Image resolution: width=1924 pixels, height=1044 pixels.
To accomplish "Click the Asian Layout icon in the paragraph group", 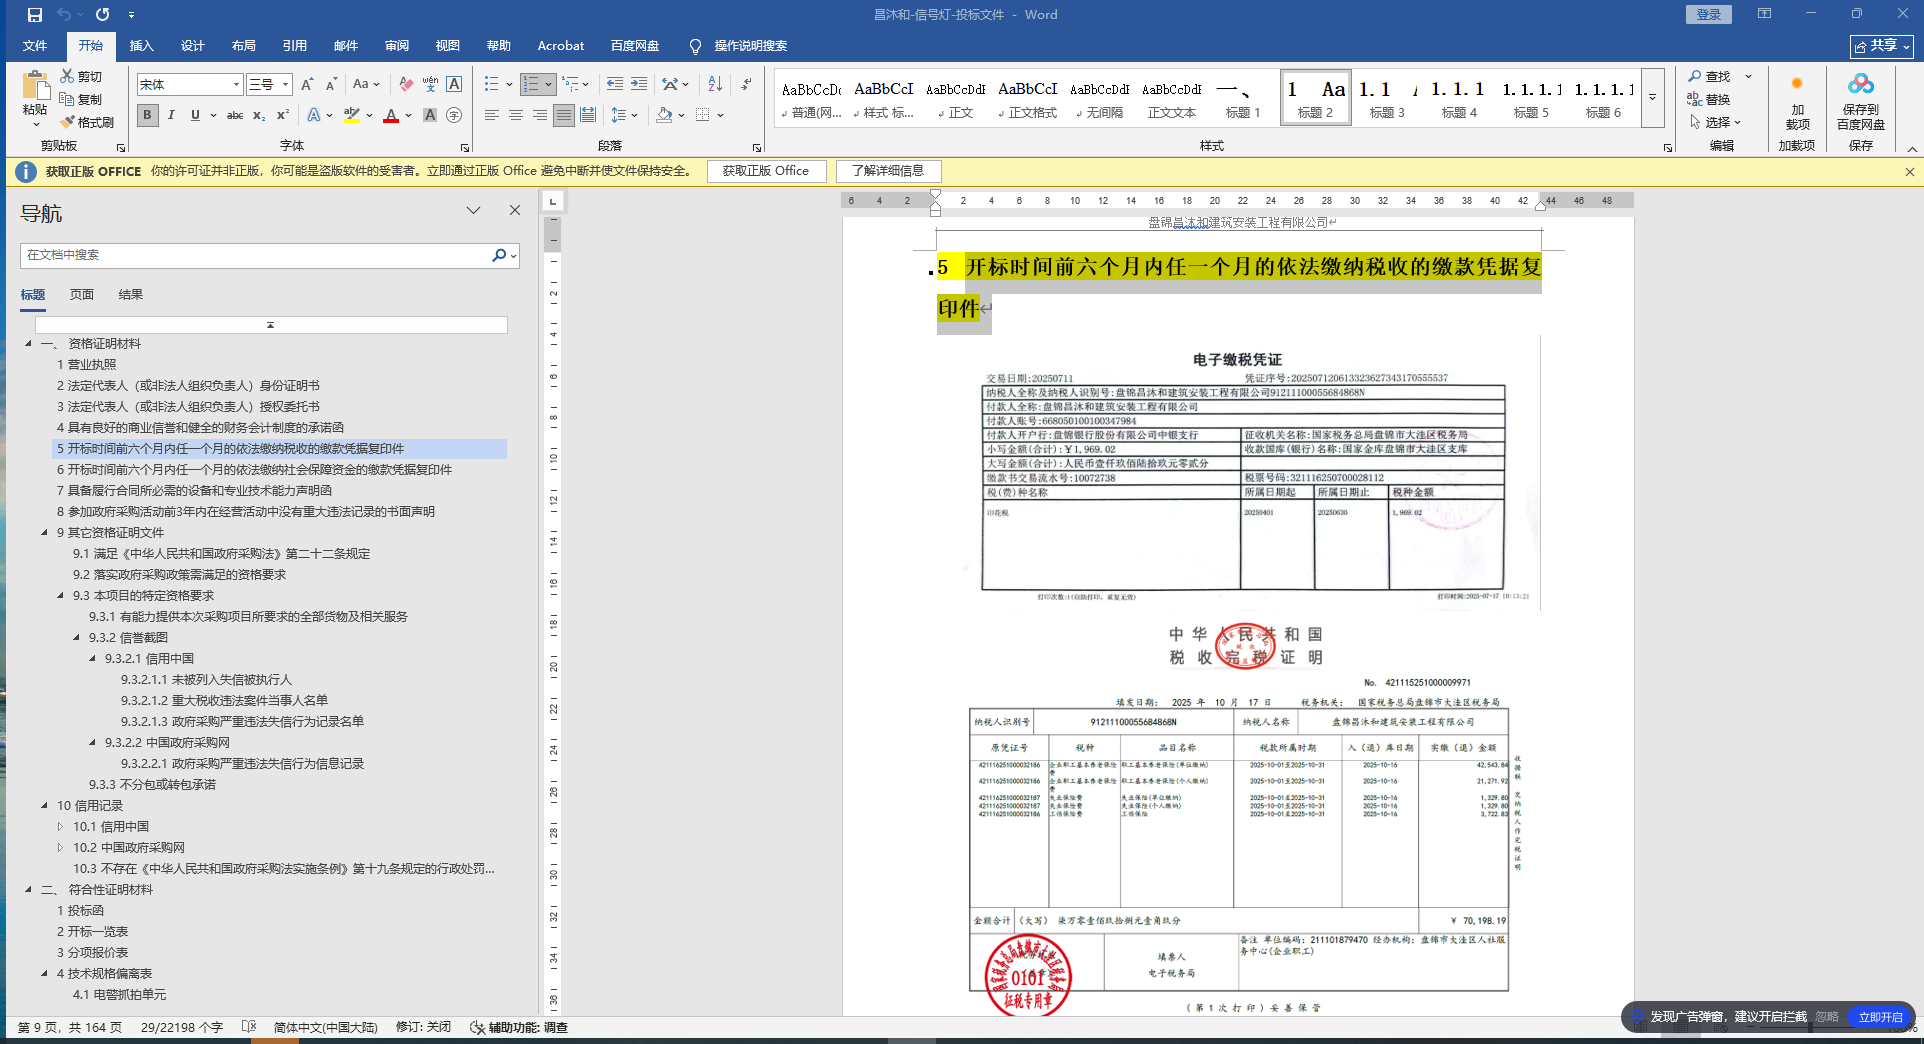I will (x=671, y=84).
